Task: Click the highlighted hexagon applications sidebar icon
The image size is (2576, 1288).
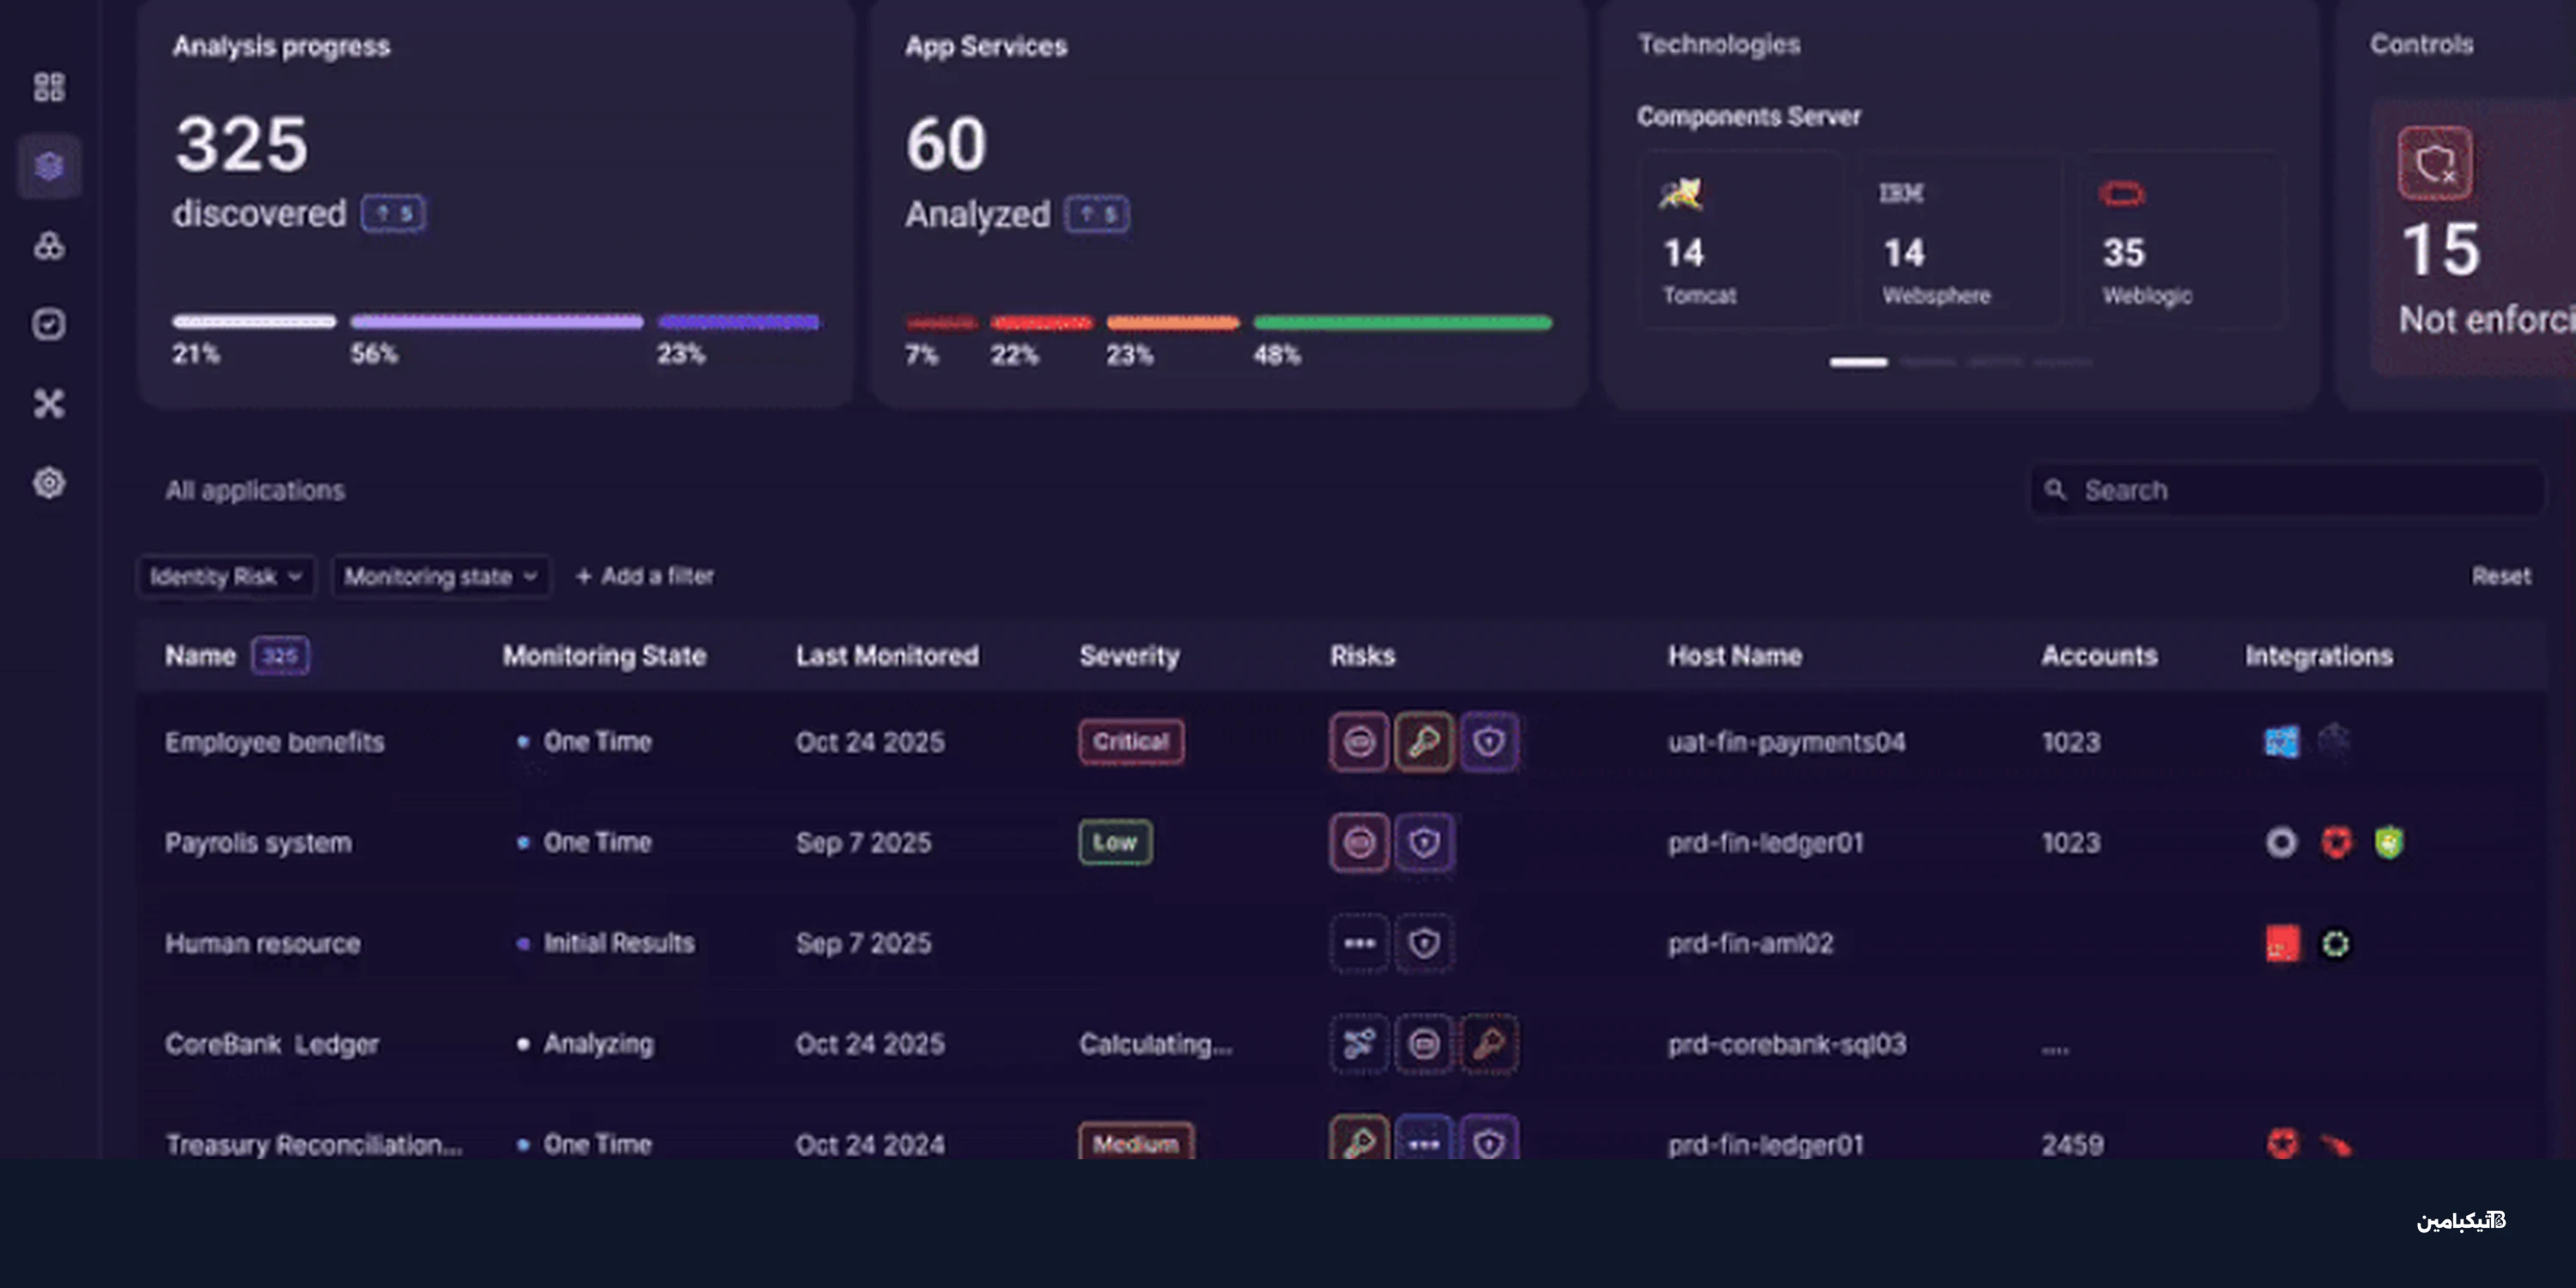Action: [49, 166]
